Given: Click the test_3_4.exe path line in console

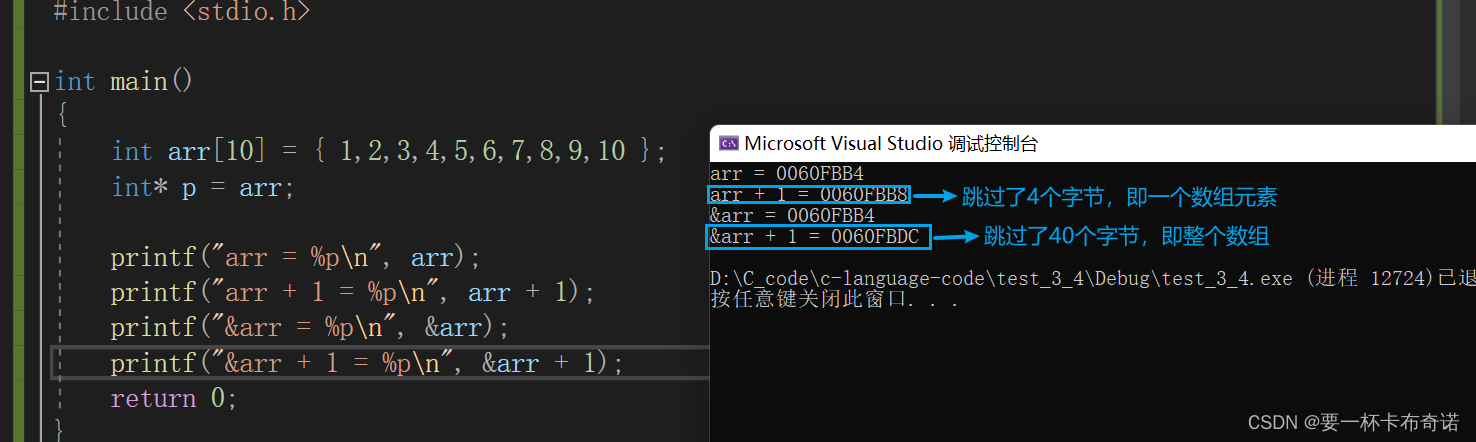Looking at the screenshot, I should (x=1092, y=278).
